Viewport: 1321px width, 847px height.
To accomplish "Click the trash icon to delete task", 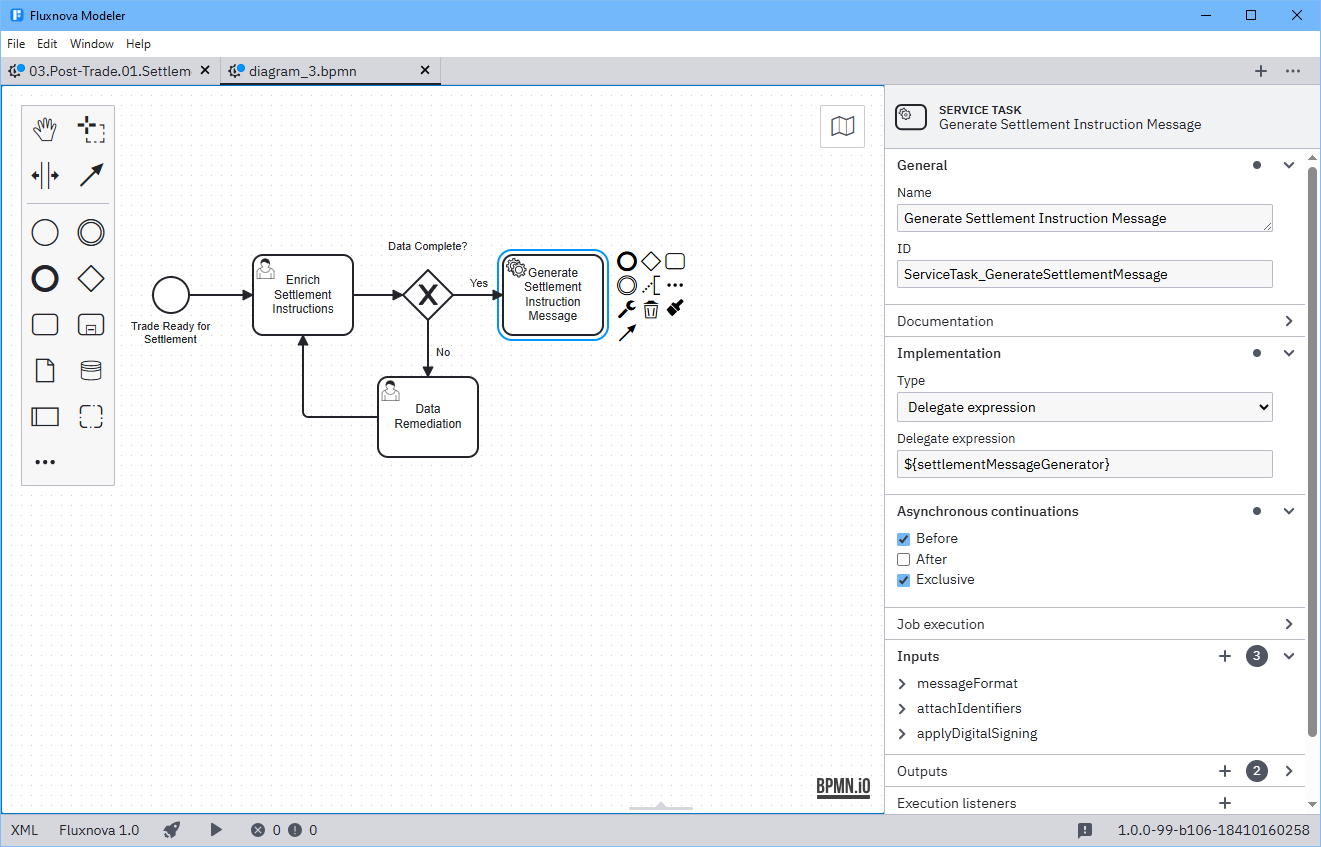I will click(651, 310).
